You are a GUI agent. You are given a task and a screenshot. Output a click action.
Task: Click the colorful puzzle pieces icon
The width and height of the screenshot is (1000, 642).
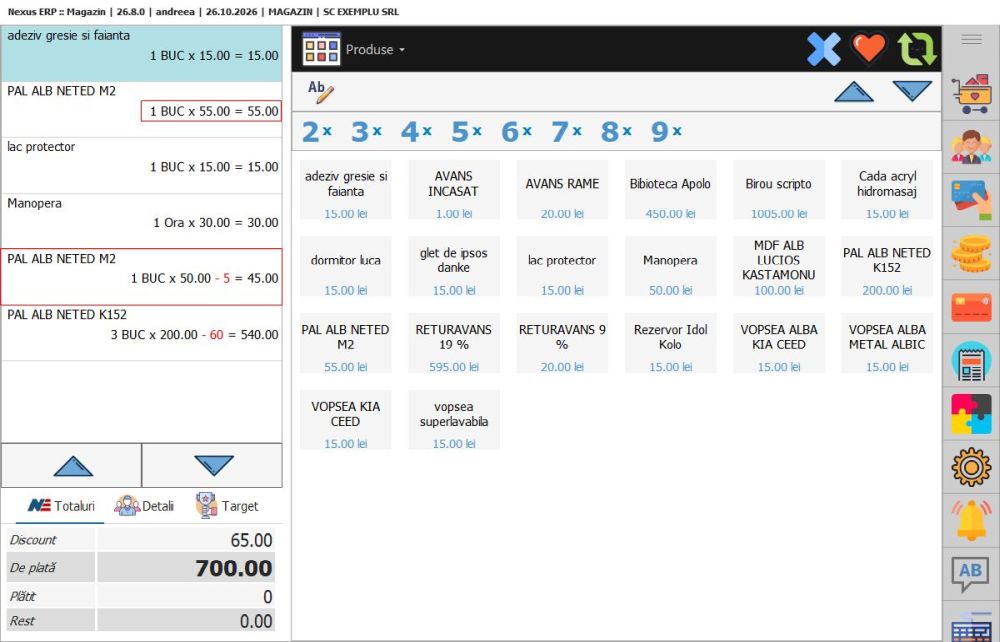(x=971, y=414)
